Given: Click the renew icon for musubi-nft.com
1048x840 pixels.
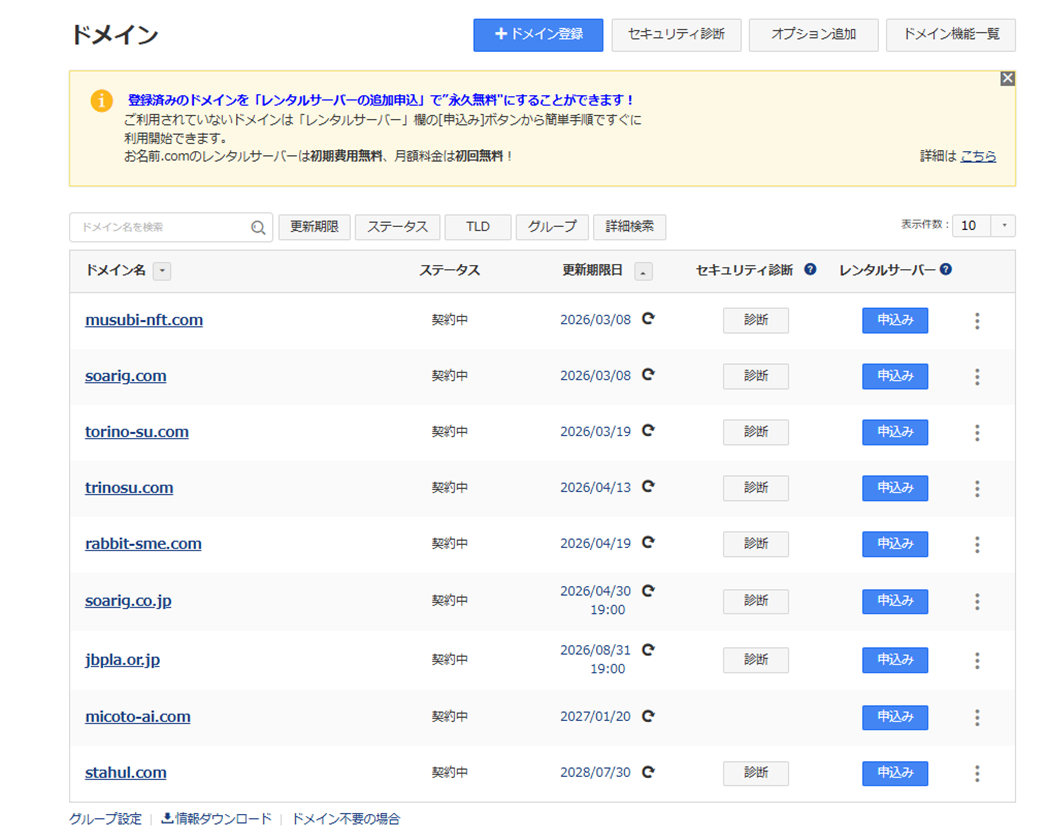Looking at the screenshot, I should click(x=648, y=319).
